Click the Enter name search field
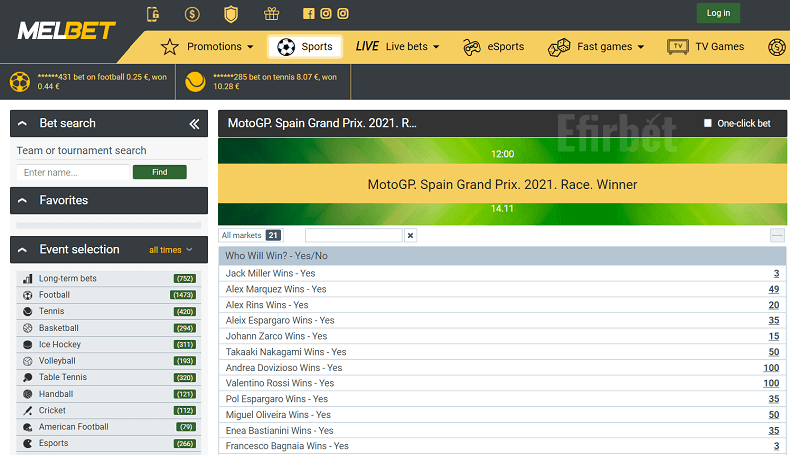The width and height of the screenshot is (790, 455). [73, 172]
